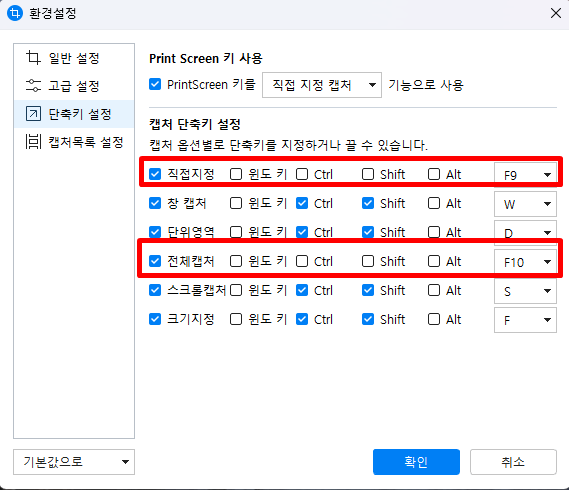569x490 pixels.
Task: Uncheck Ctrl for 단위영역 row
Action: click(302, 232)
